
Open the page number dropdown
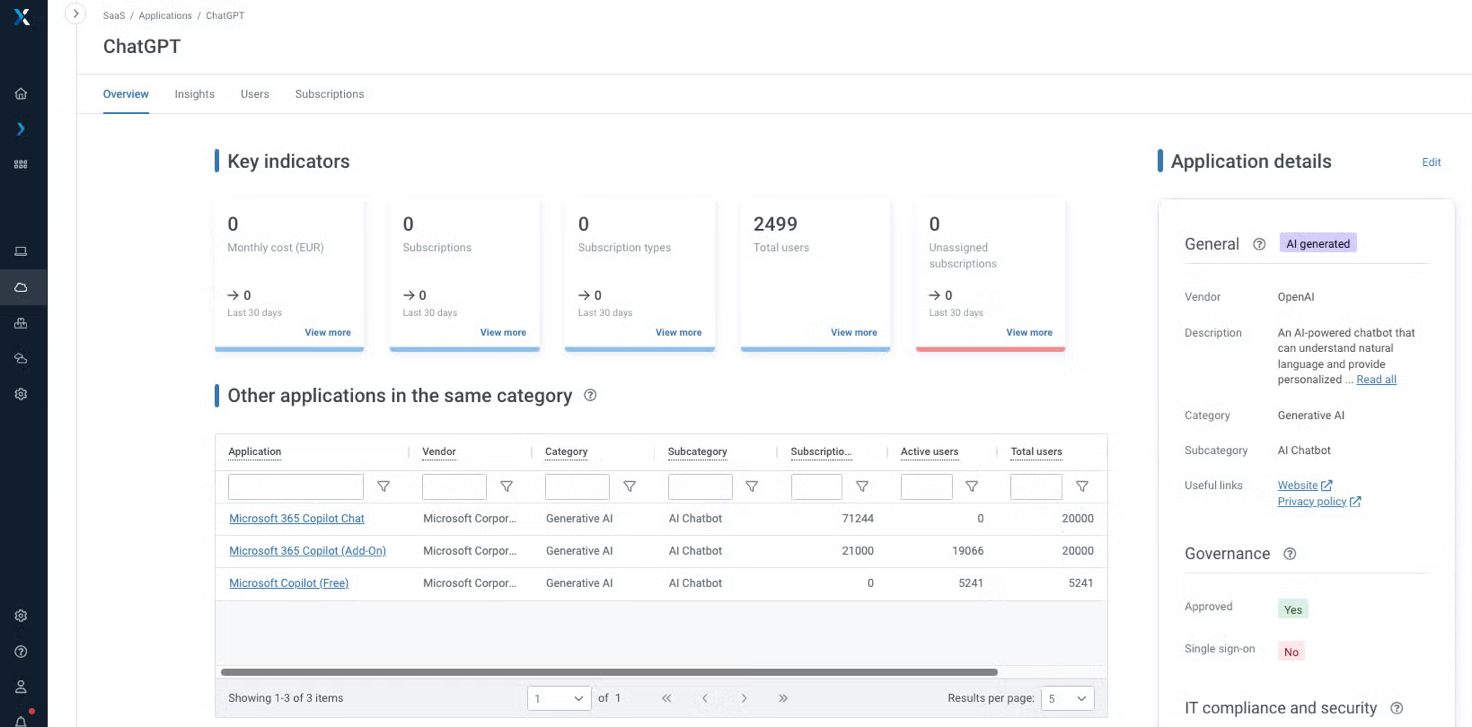(x=559, y=698)
